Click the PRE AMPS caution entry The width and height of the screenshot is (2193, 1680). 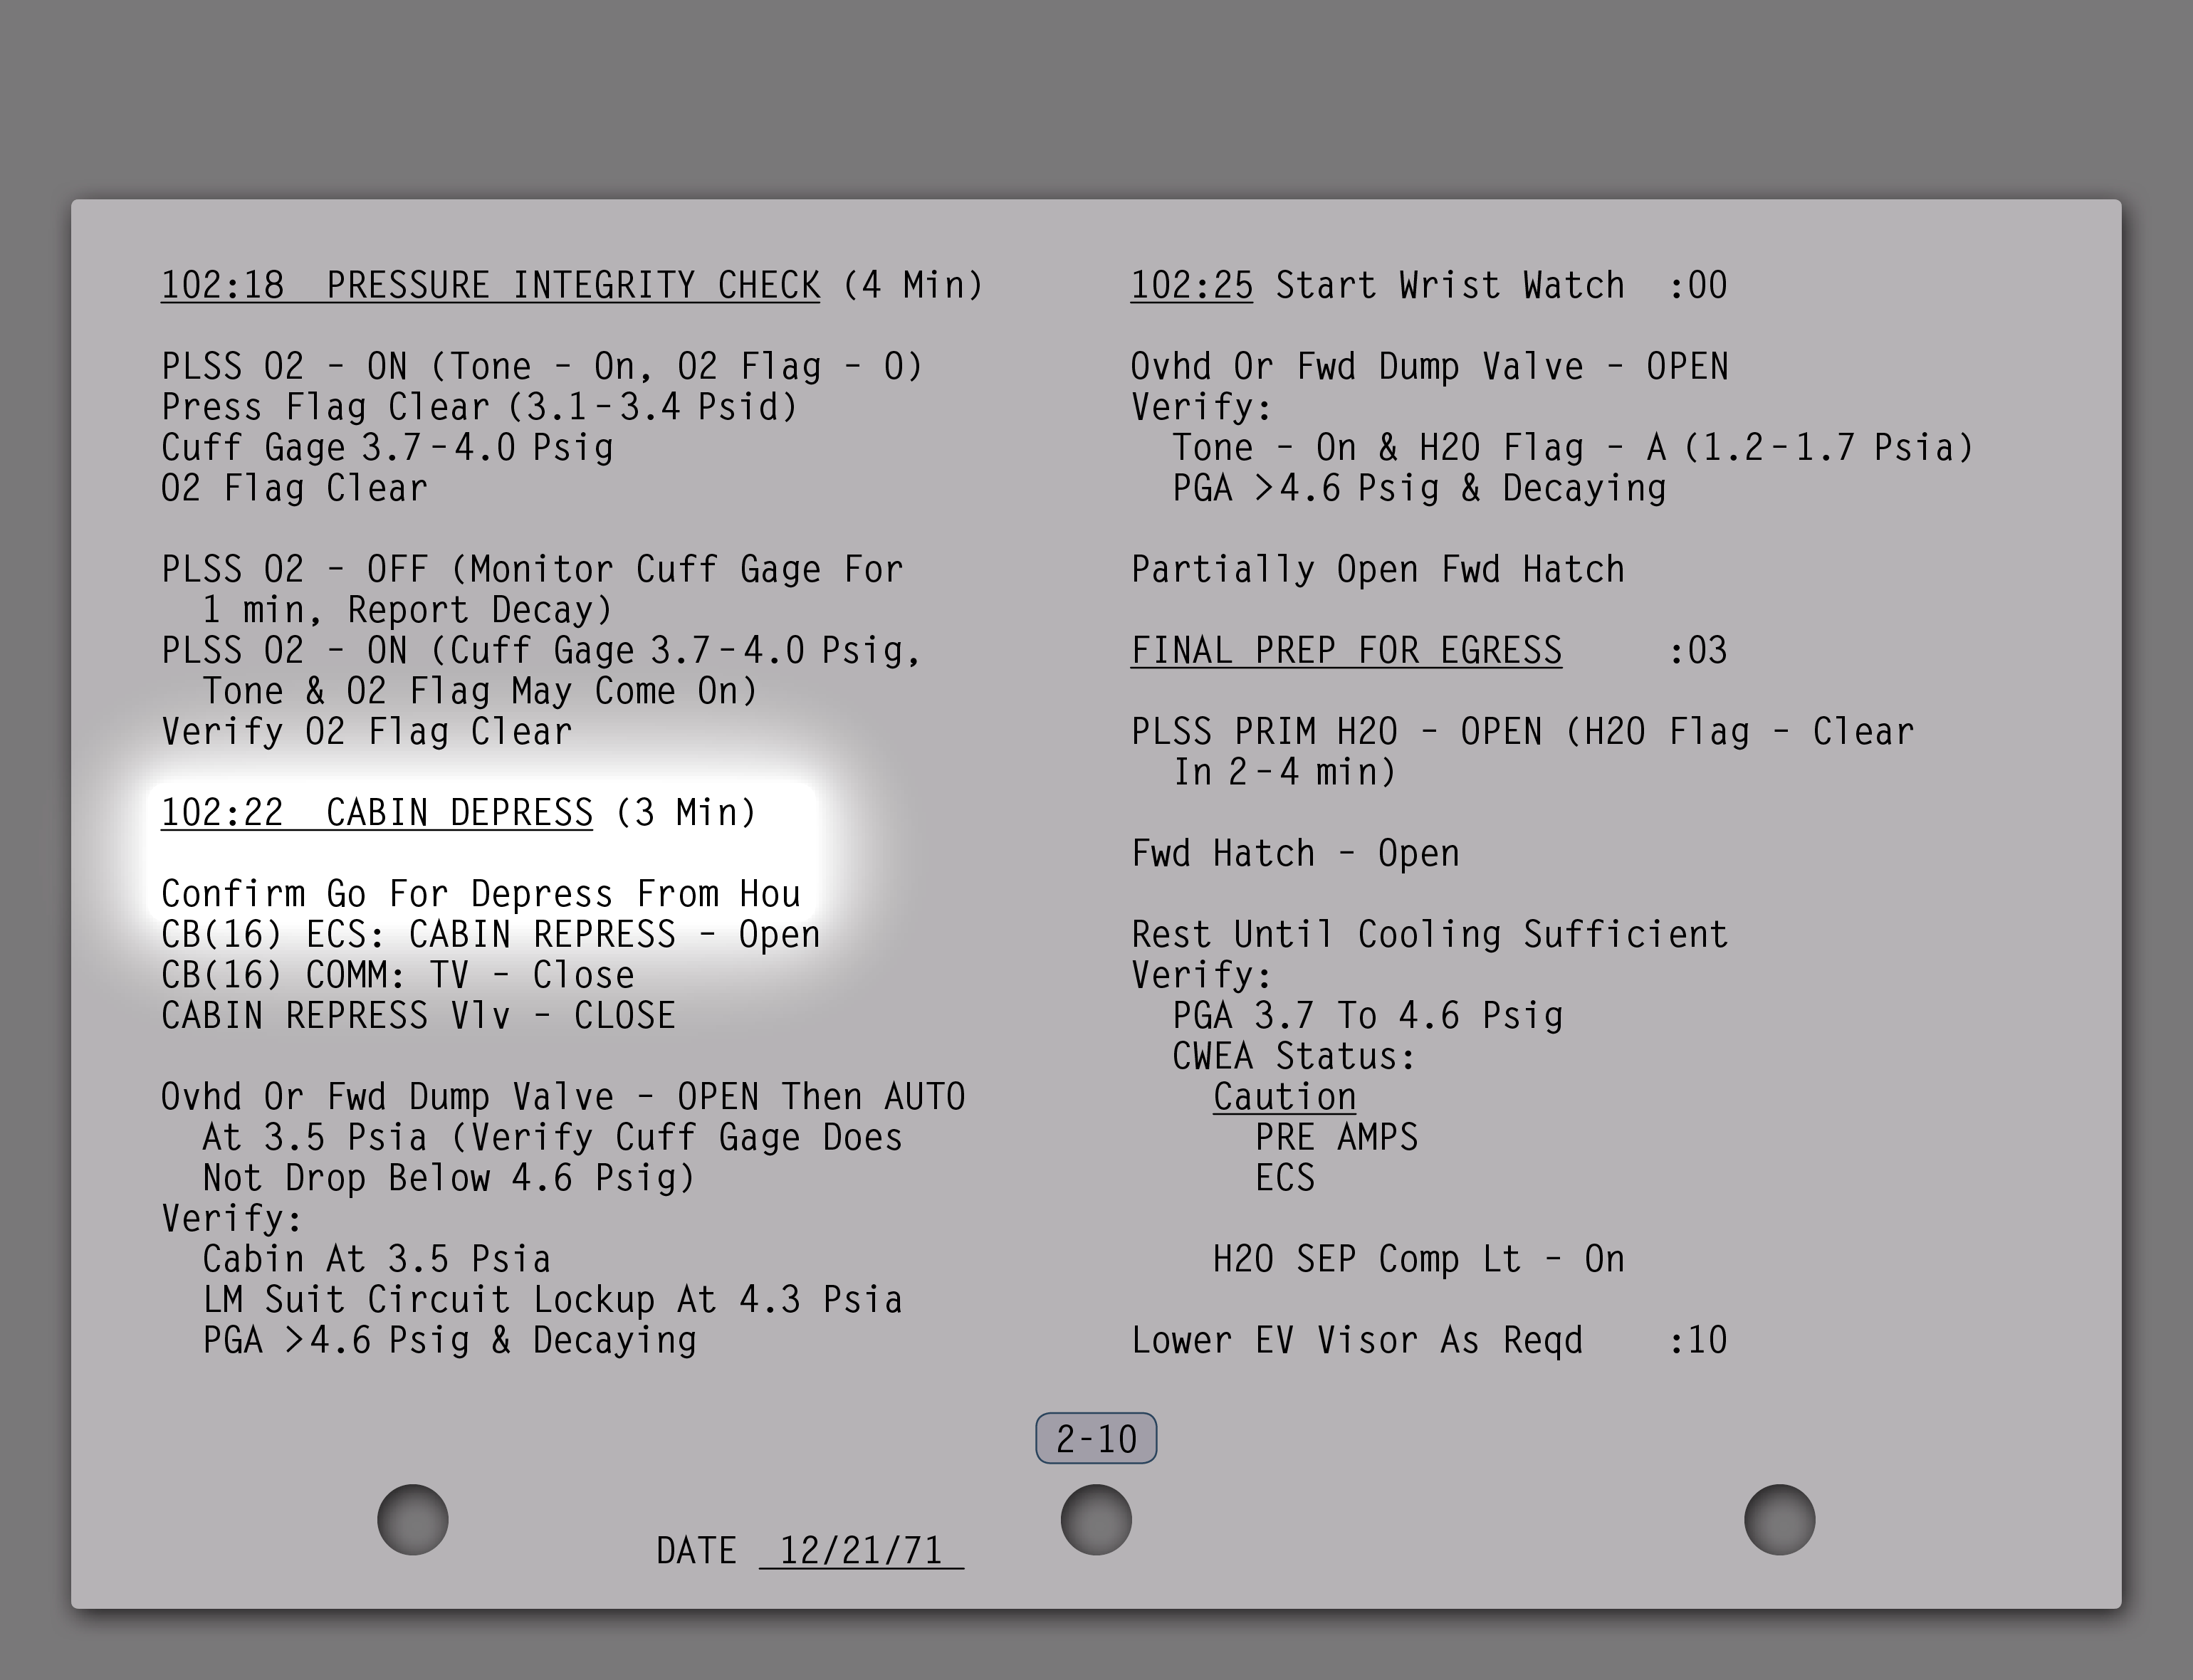tap(1336, 1137)
